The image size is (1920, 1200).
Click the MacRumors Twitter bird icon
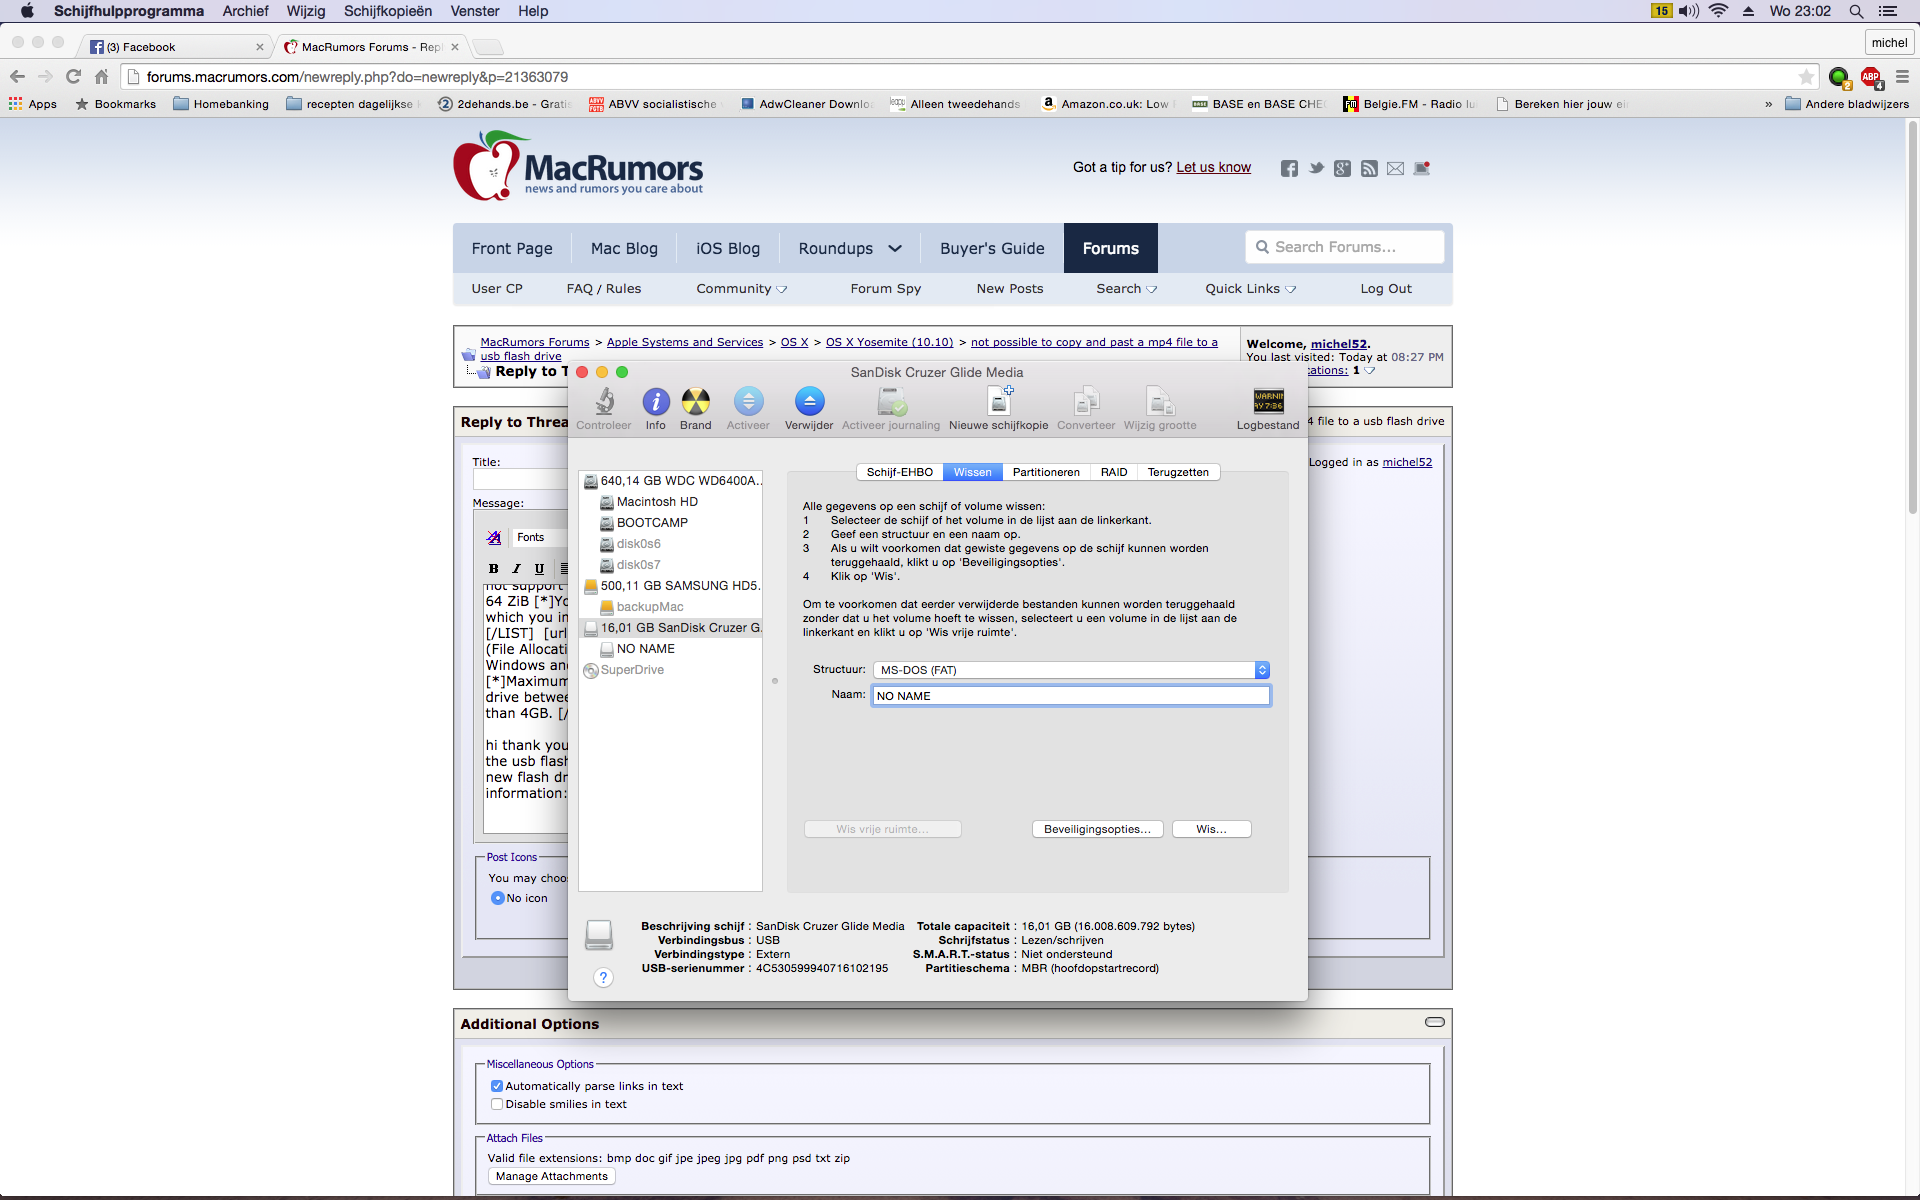1316,168
